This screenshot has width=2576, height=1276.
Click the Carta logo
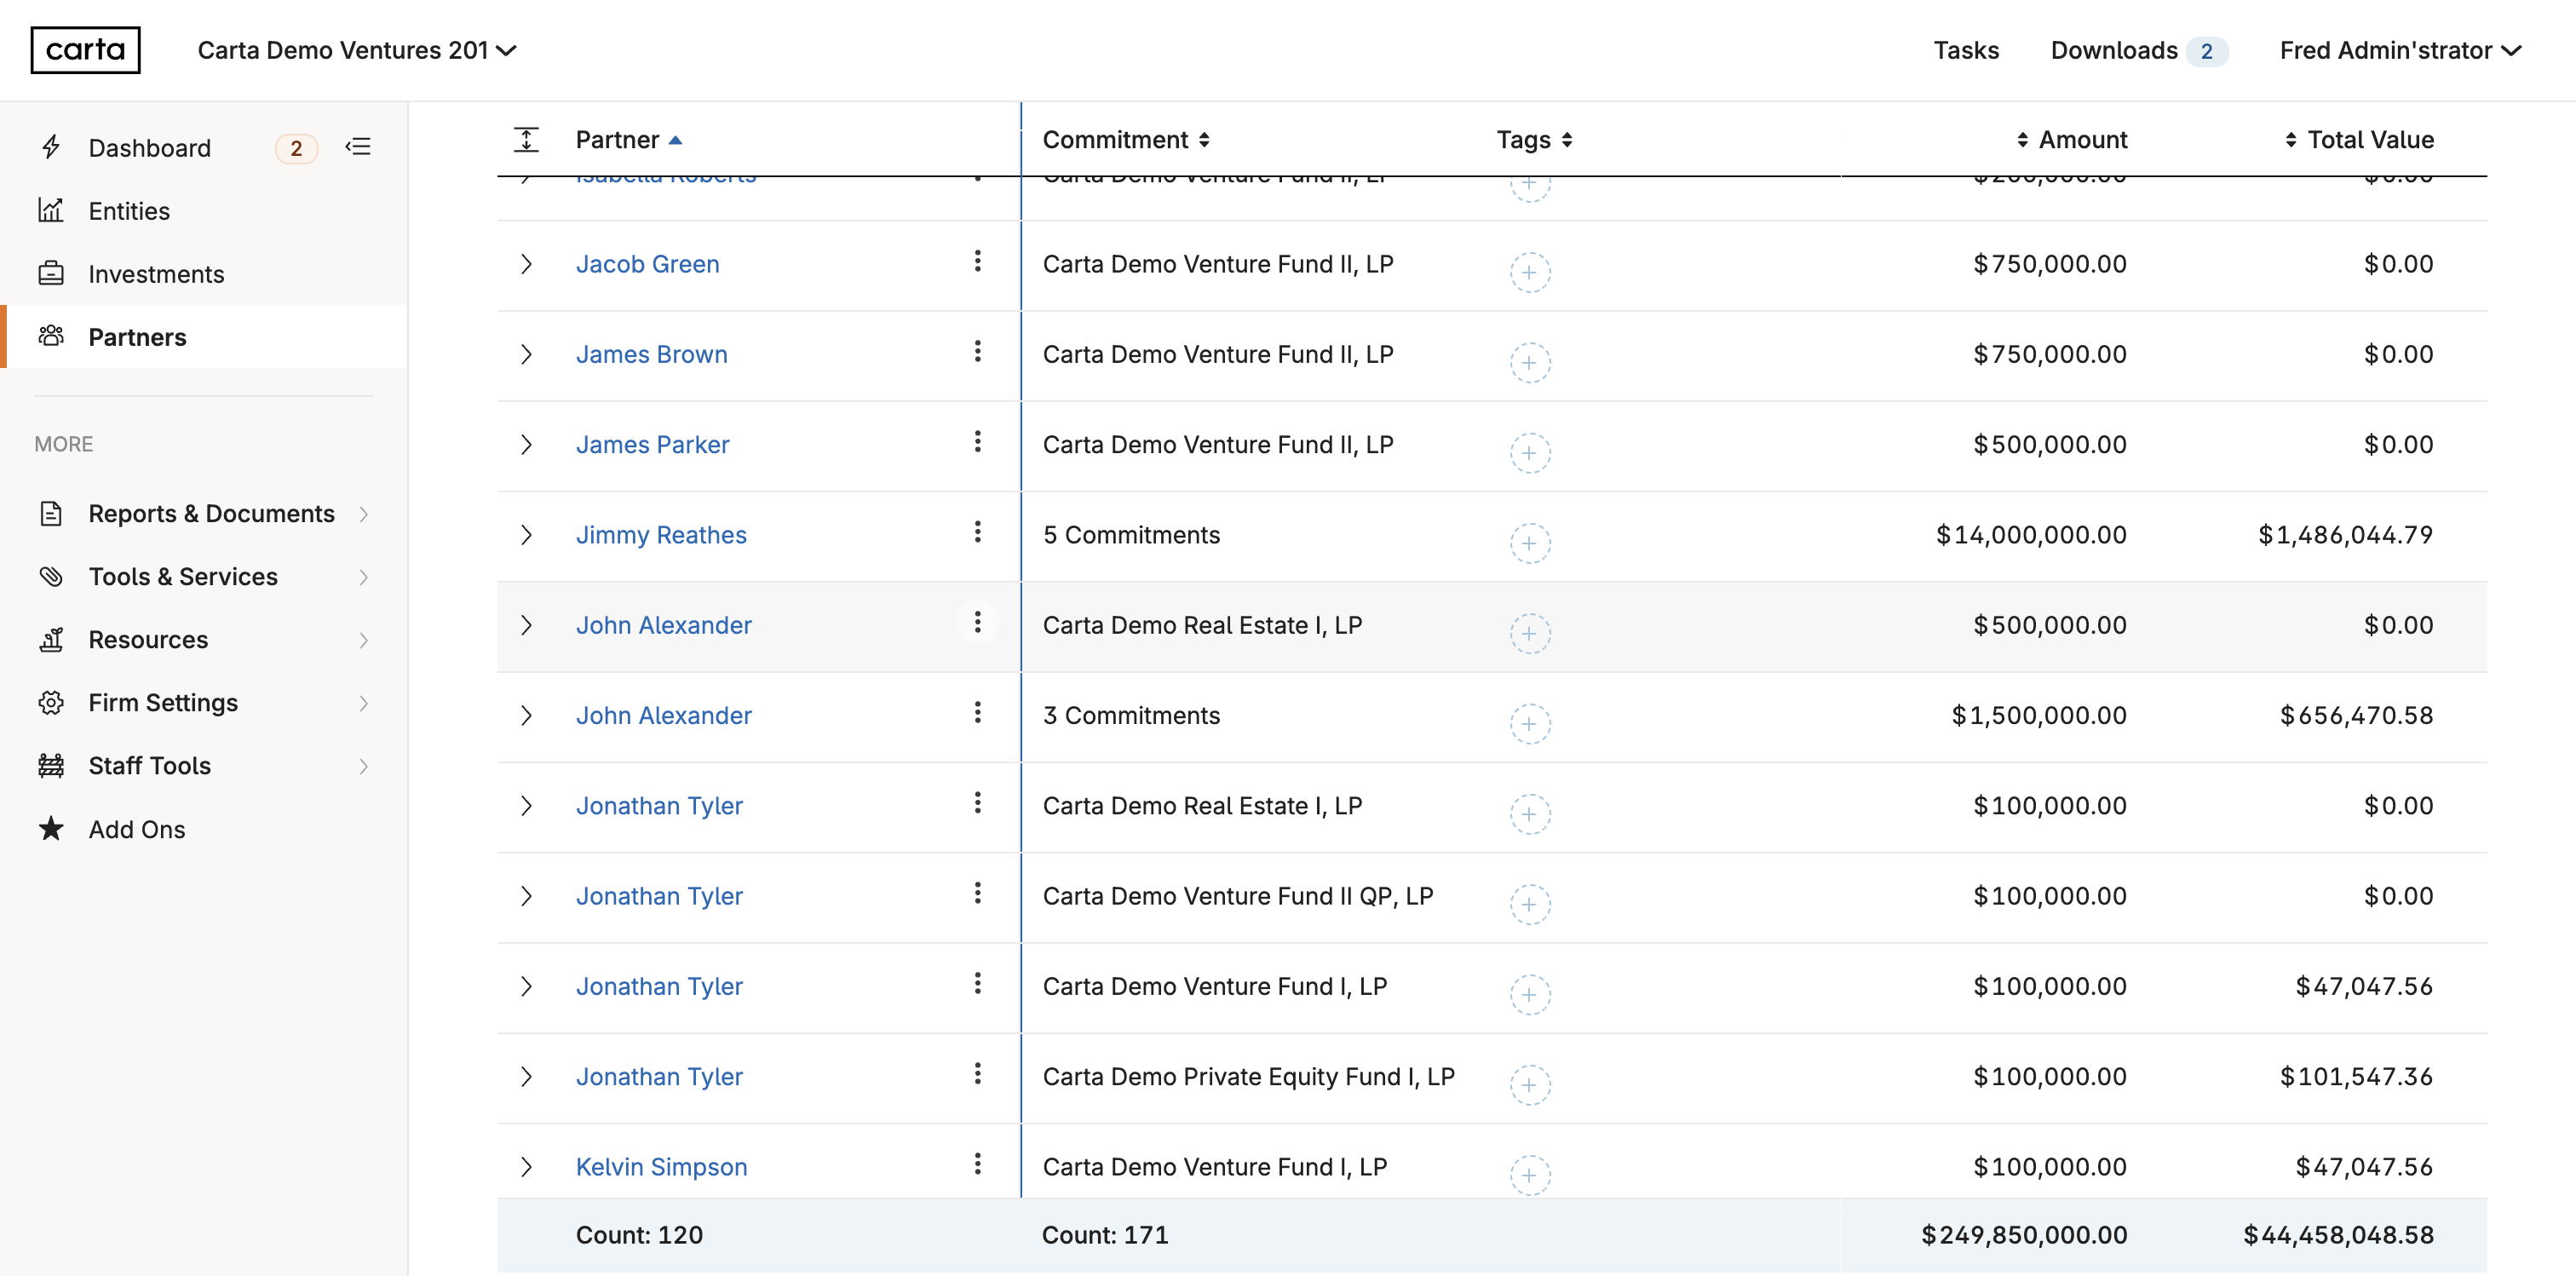(85, 50)
